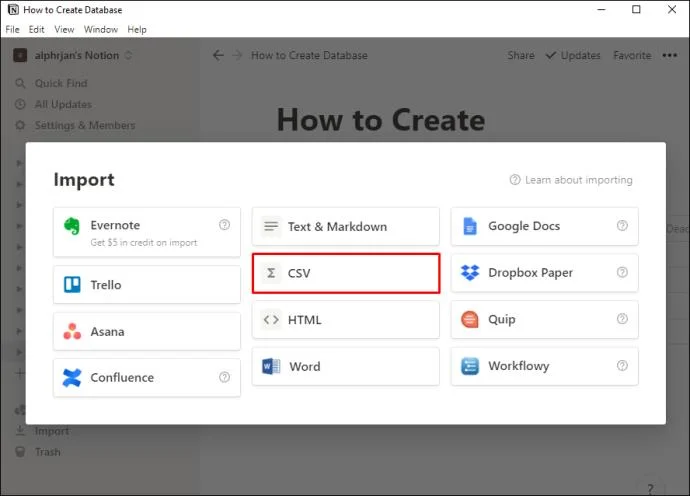Open Learn about importing link
This screenshot has width=690, height=496.
[571, 180]
